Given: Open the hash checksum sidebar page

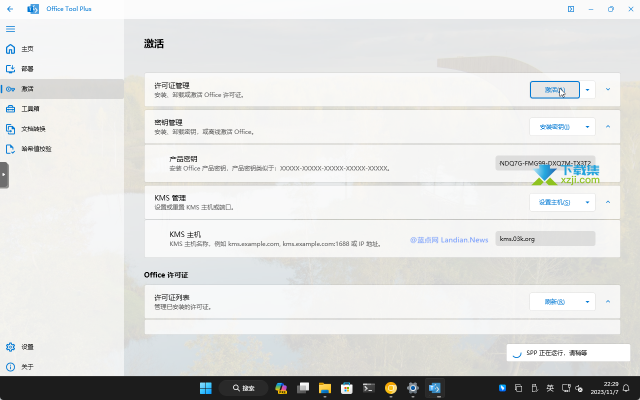Looking at the screenshot, I should pos(62,149).
